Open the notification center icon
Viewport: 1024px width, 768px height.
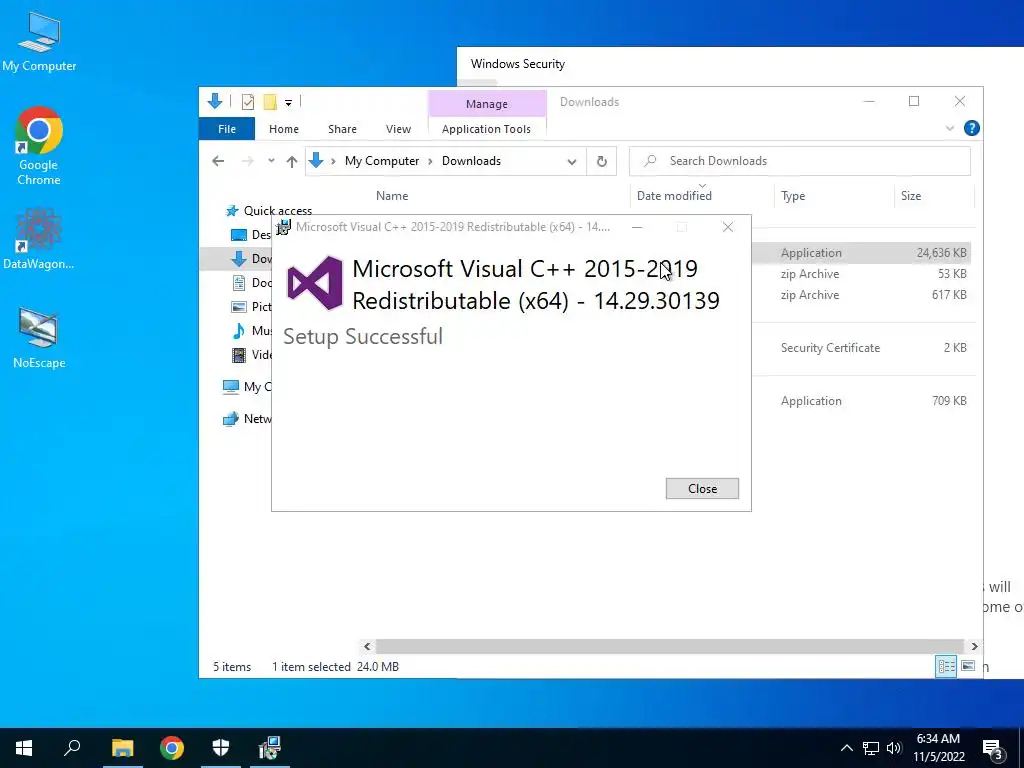coord(993,748)
